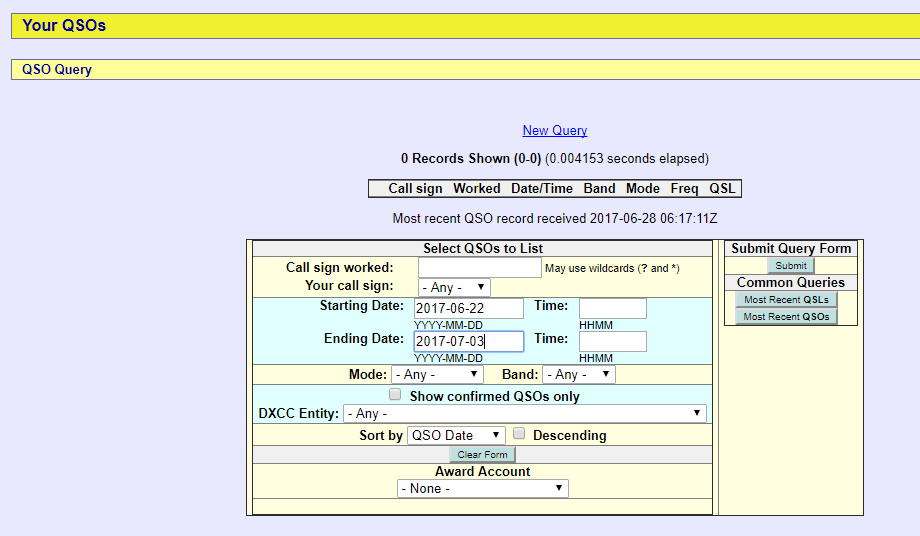This screenshot has width=920, height=536.
Task: Click the Worked column header
Action: tap(476, 188)
